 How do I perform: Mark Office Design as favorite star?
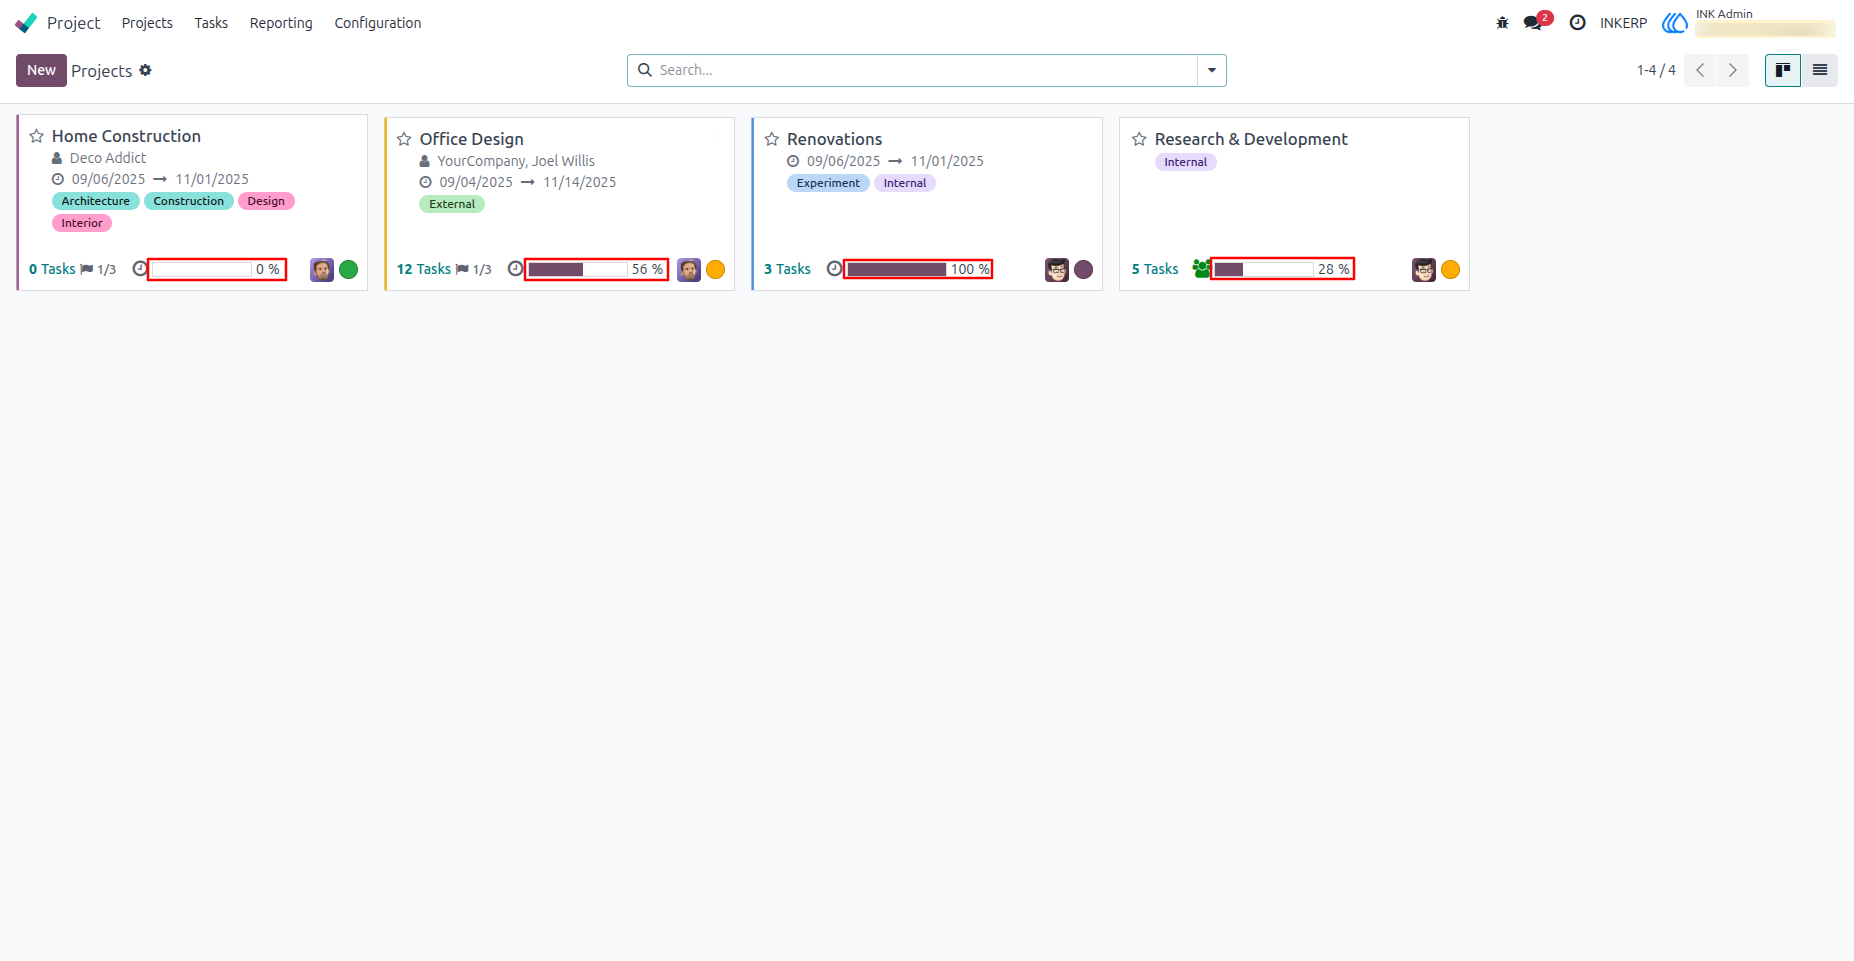pos(404,139)
